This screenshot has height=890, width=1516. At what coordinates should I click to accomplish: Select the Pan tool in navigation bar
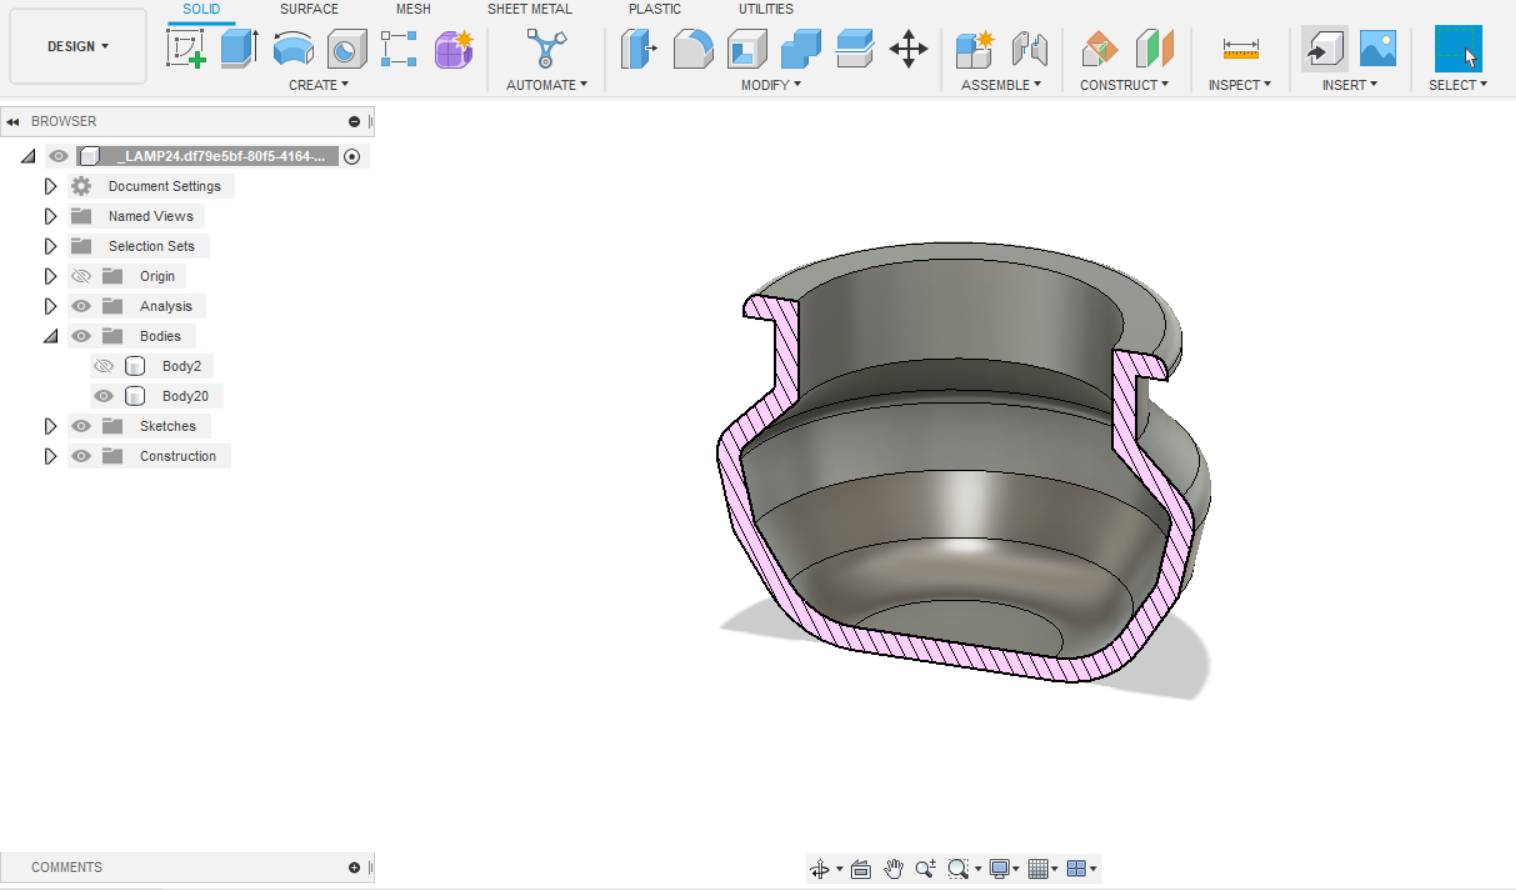click(893, 869)
